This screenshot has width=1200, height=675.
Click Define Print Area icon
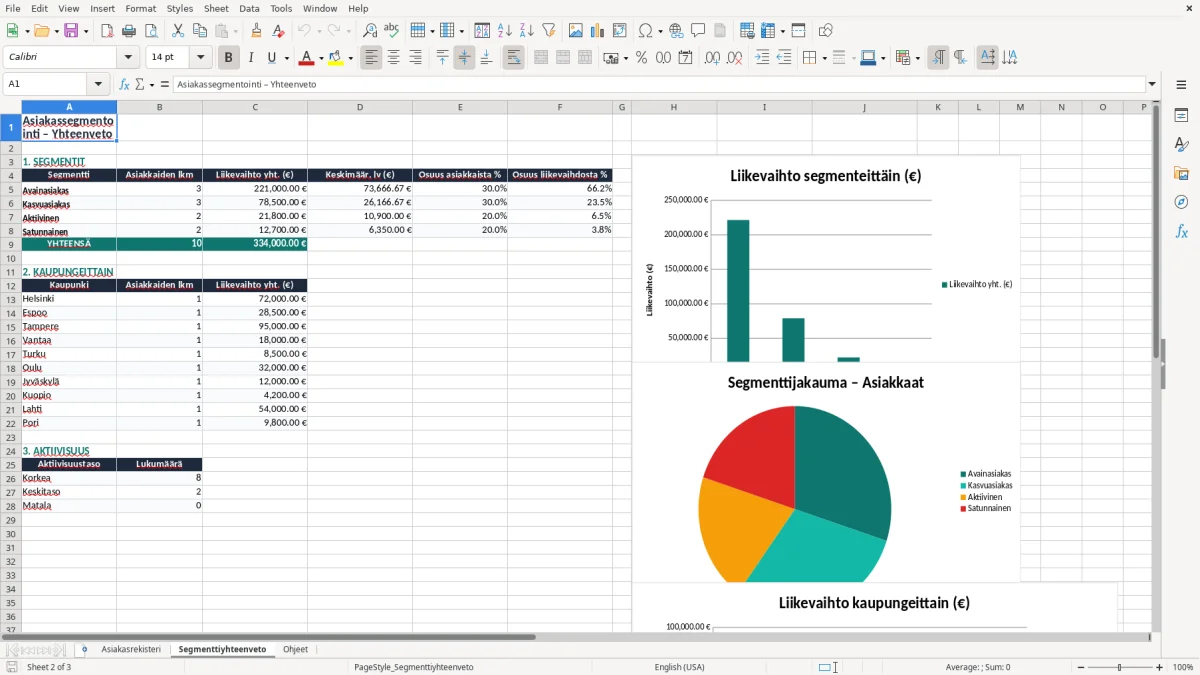point(746,31)
